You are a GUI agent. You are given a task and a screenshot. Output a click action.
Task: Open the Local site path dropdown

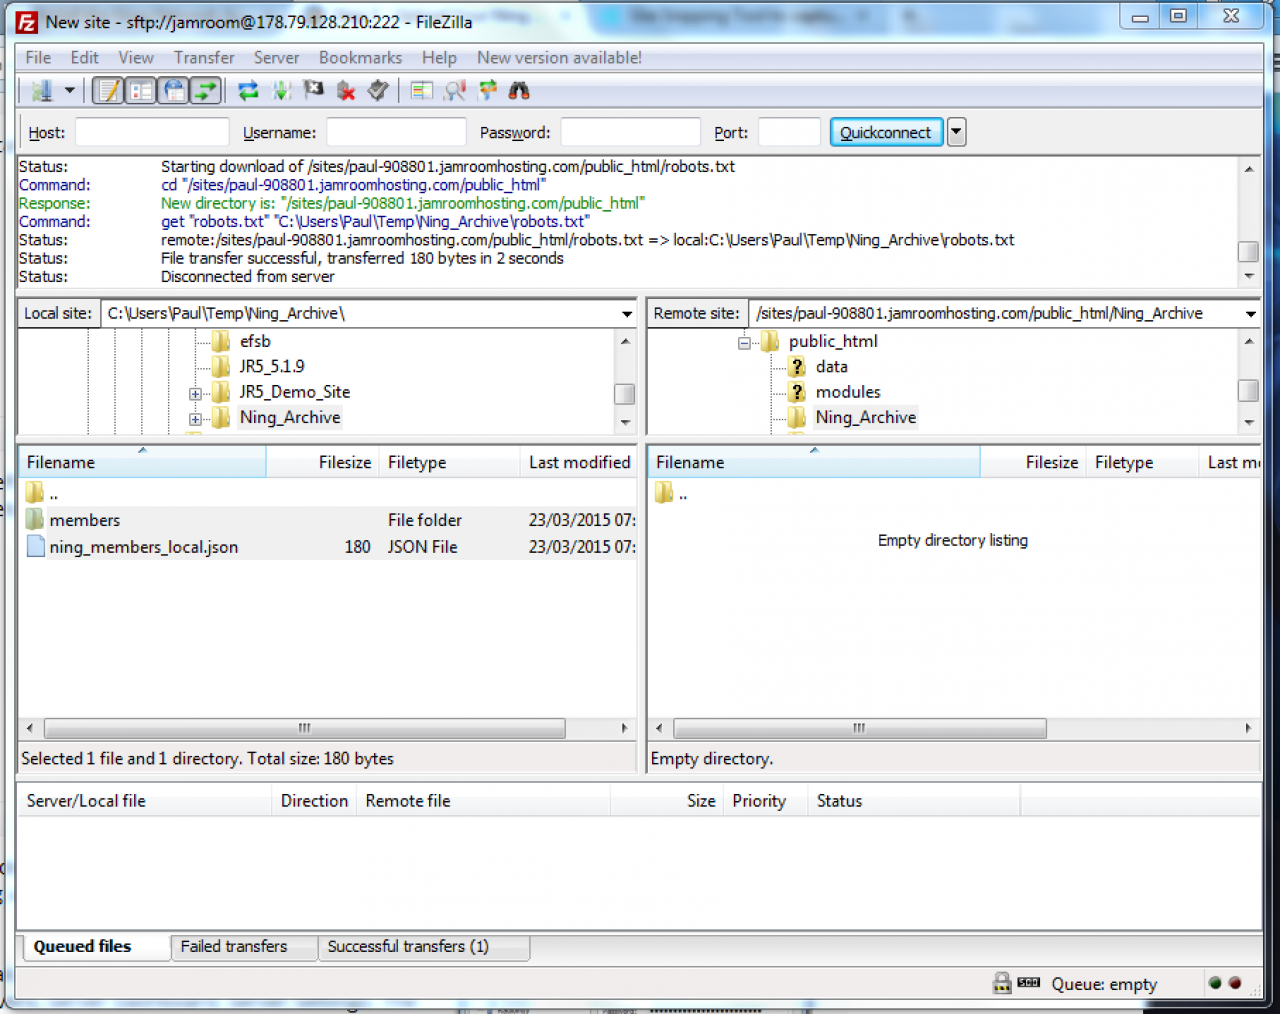[x=627, y=314]
